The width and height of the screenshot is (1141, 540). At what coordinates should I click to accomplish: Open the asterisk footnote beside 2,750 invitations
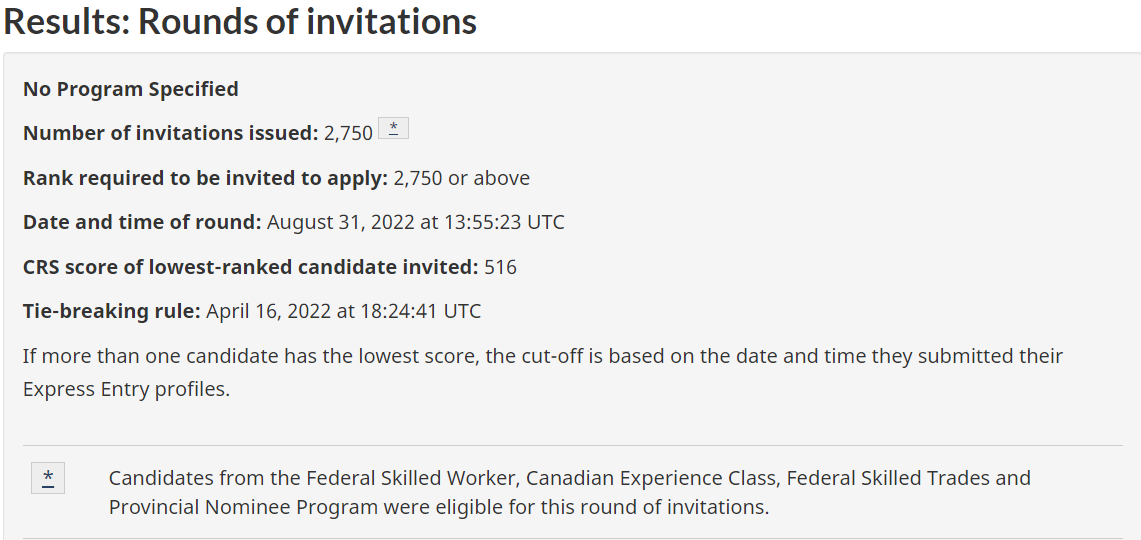pos(394,128)
